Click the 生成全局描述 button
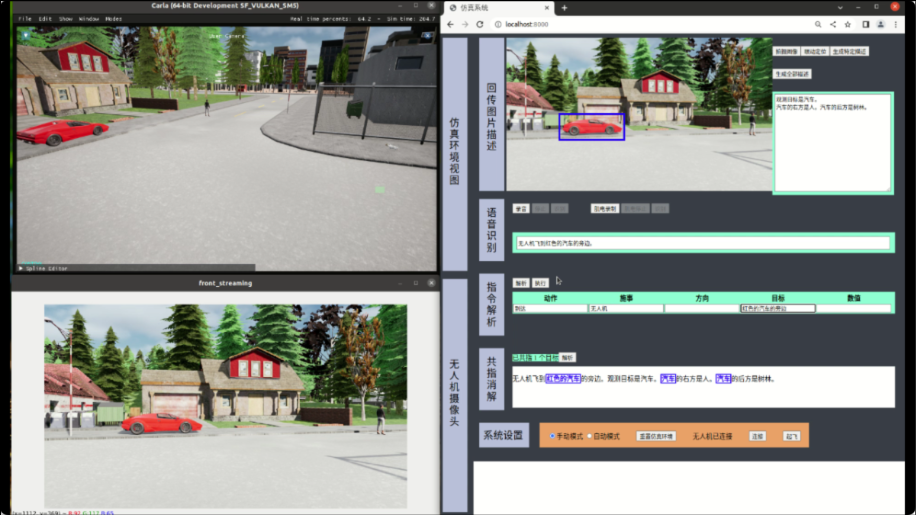The width and height of the screenshot is (916, 515). coord(792,74)
